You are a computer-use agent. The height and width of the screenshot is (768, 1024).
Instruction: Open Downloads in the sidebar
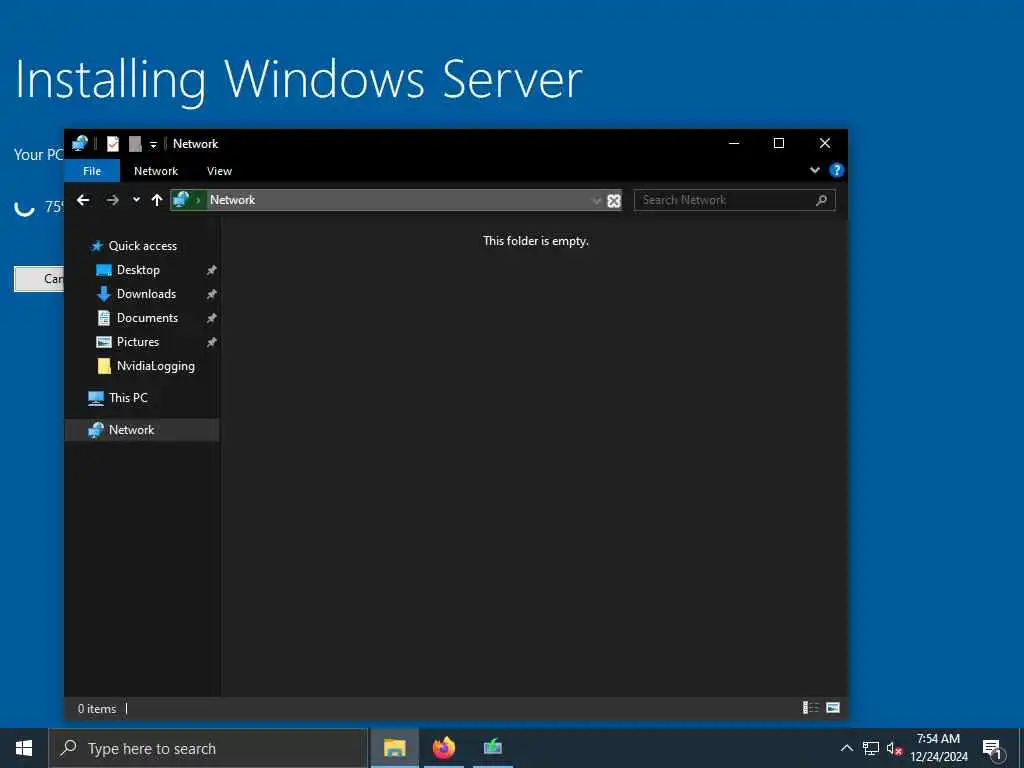point(146,294)
